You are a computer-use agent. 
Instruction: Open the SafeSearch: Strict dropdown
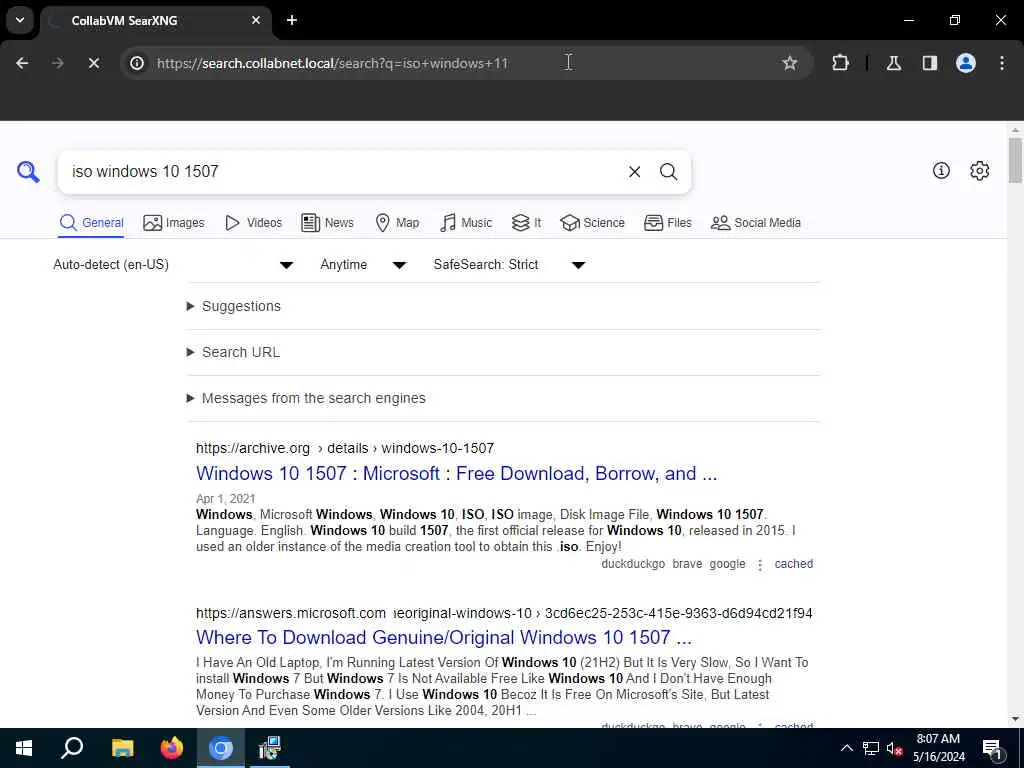509,264
